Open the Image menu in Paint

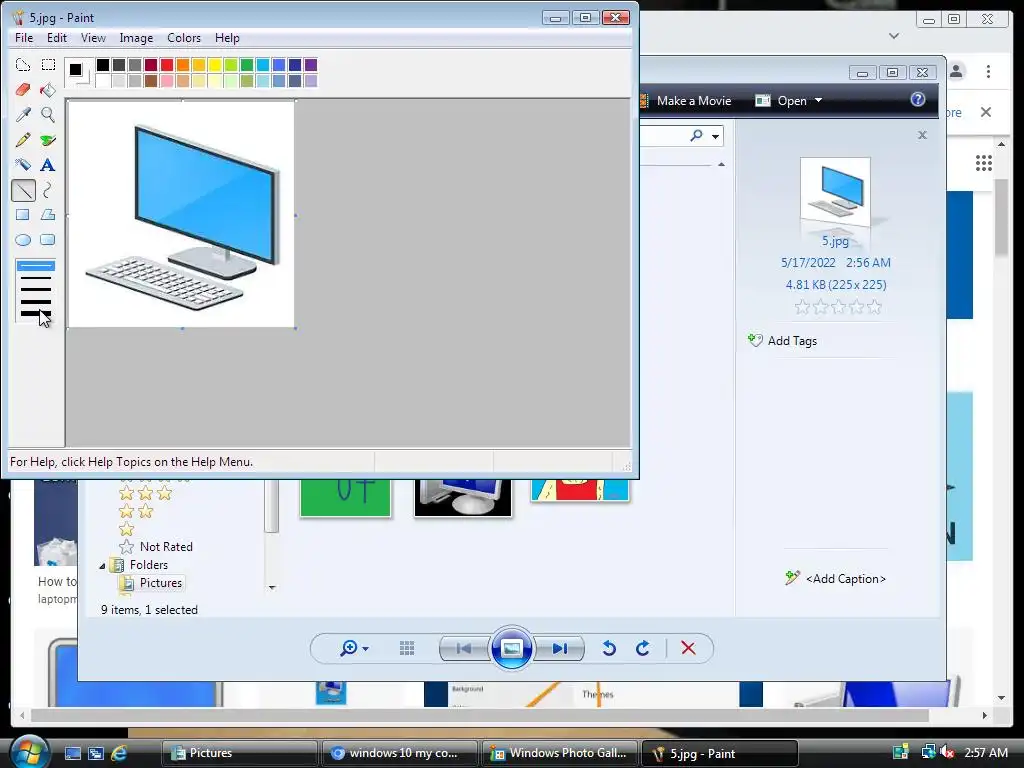point(136,38)
